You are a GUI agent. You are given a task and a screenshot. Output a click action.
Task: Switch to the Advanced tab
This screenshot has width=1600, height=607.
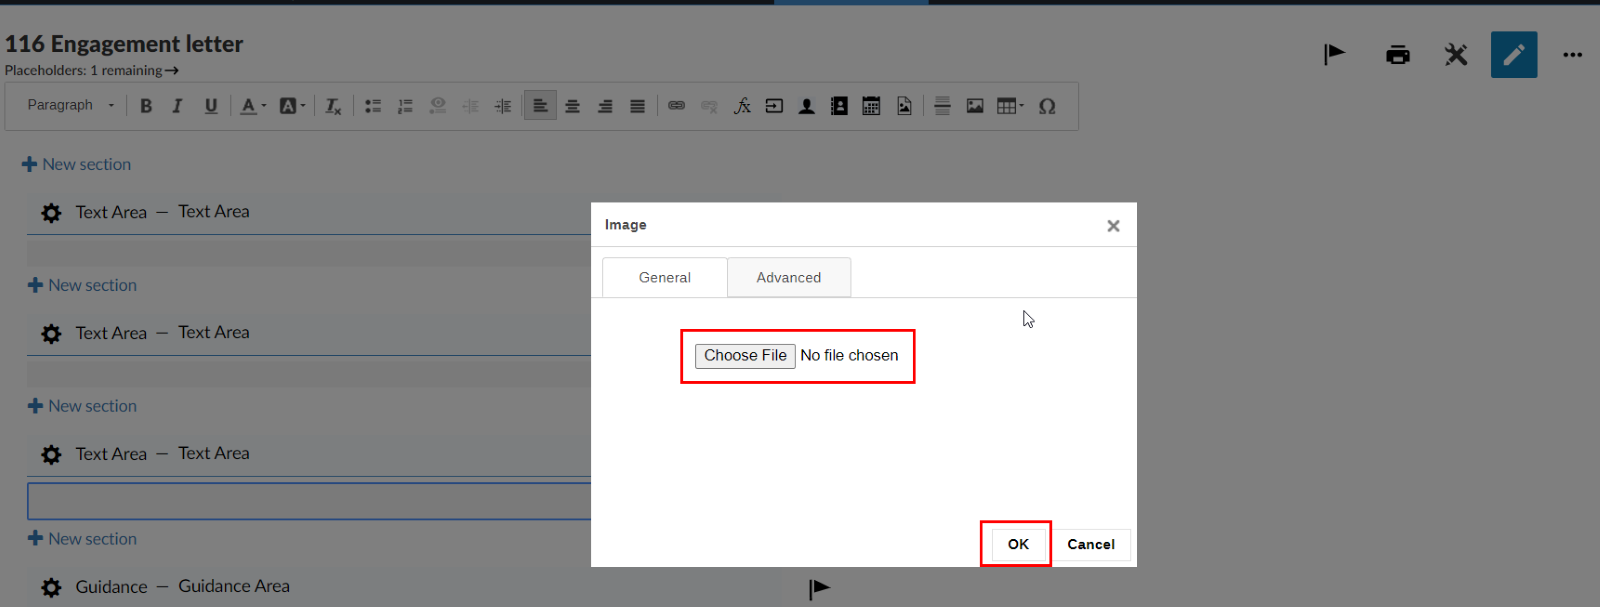(788, 278)
